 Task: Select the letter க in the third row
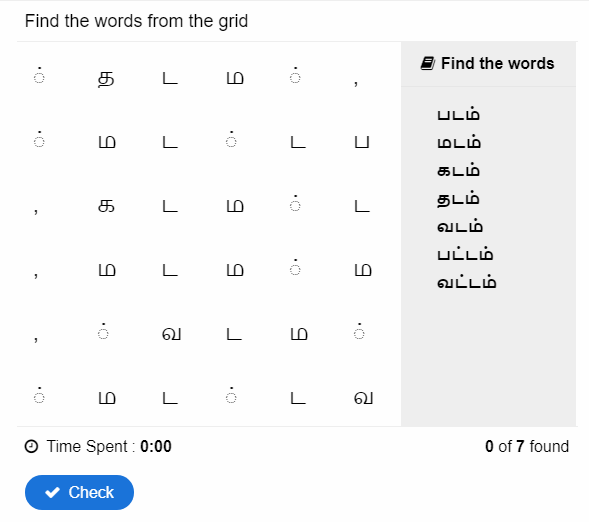(106, 206)
